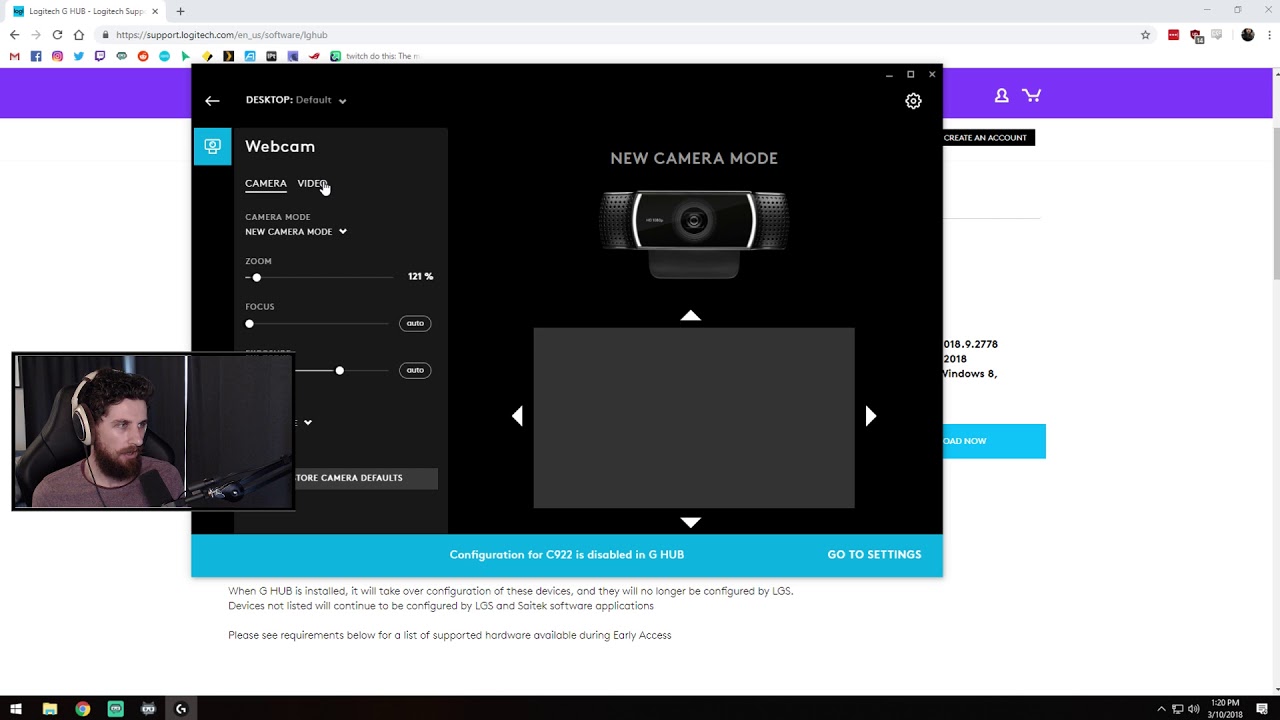Screen dimensions: 1280x720
Task: Click the blue Download Now button
Action: coord(994,441)
